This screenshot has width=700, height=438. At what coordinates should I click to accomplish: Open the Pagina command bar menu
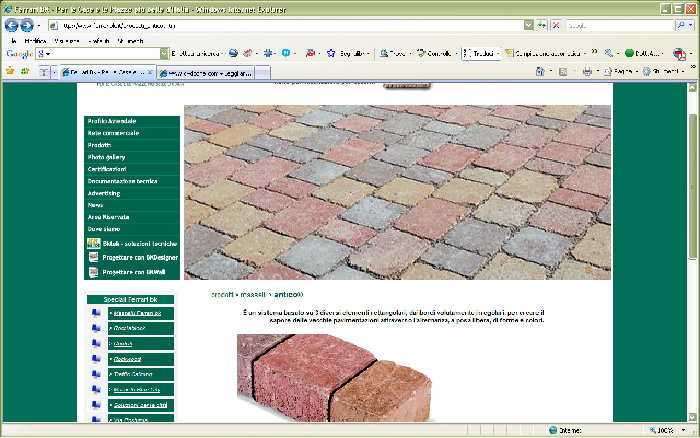[x=618, y=71]
